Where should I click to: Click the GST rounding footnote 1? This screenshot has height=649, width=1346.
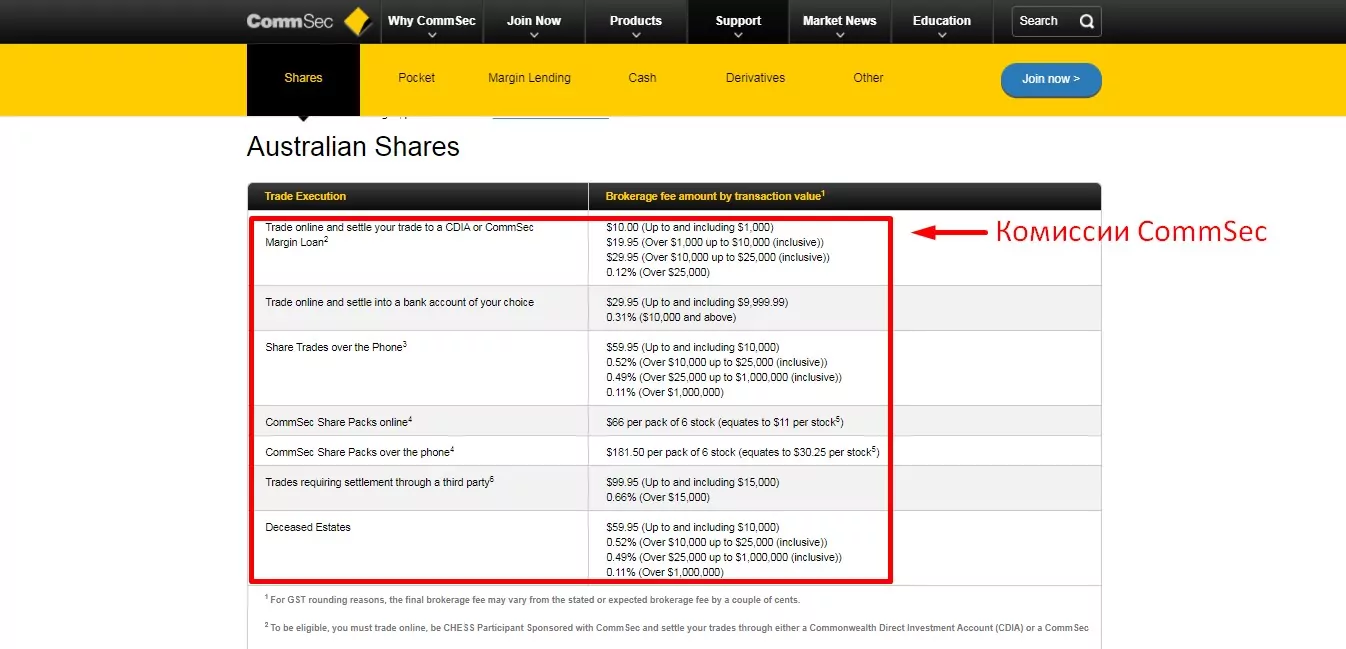coord(532,600)
